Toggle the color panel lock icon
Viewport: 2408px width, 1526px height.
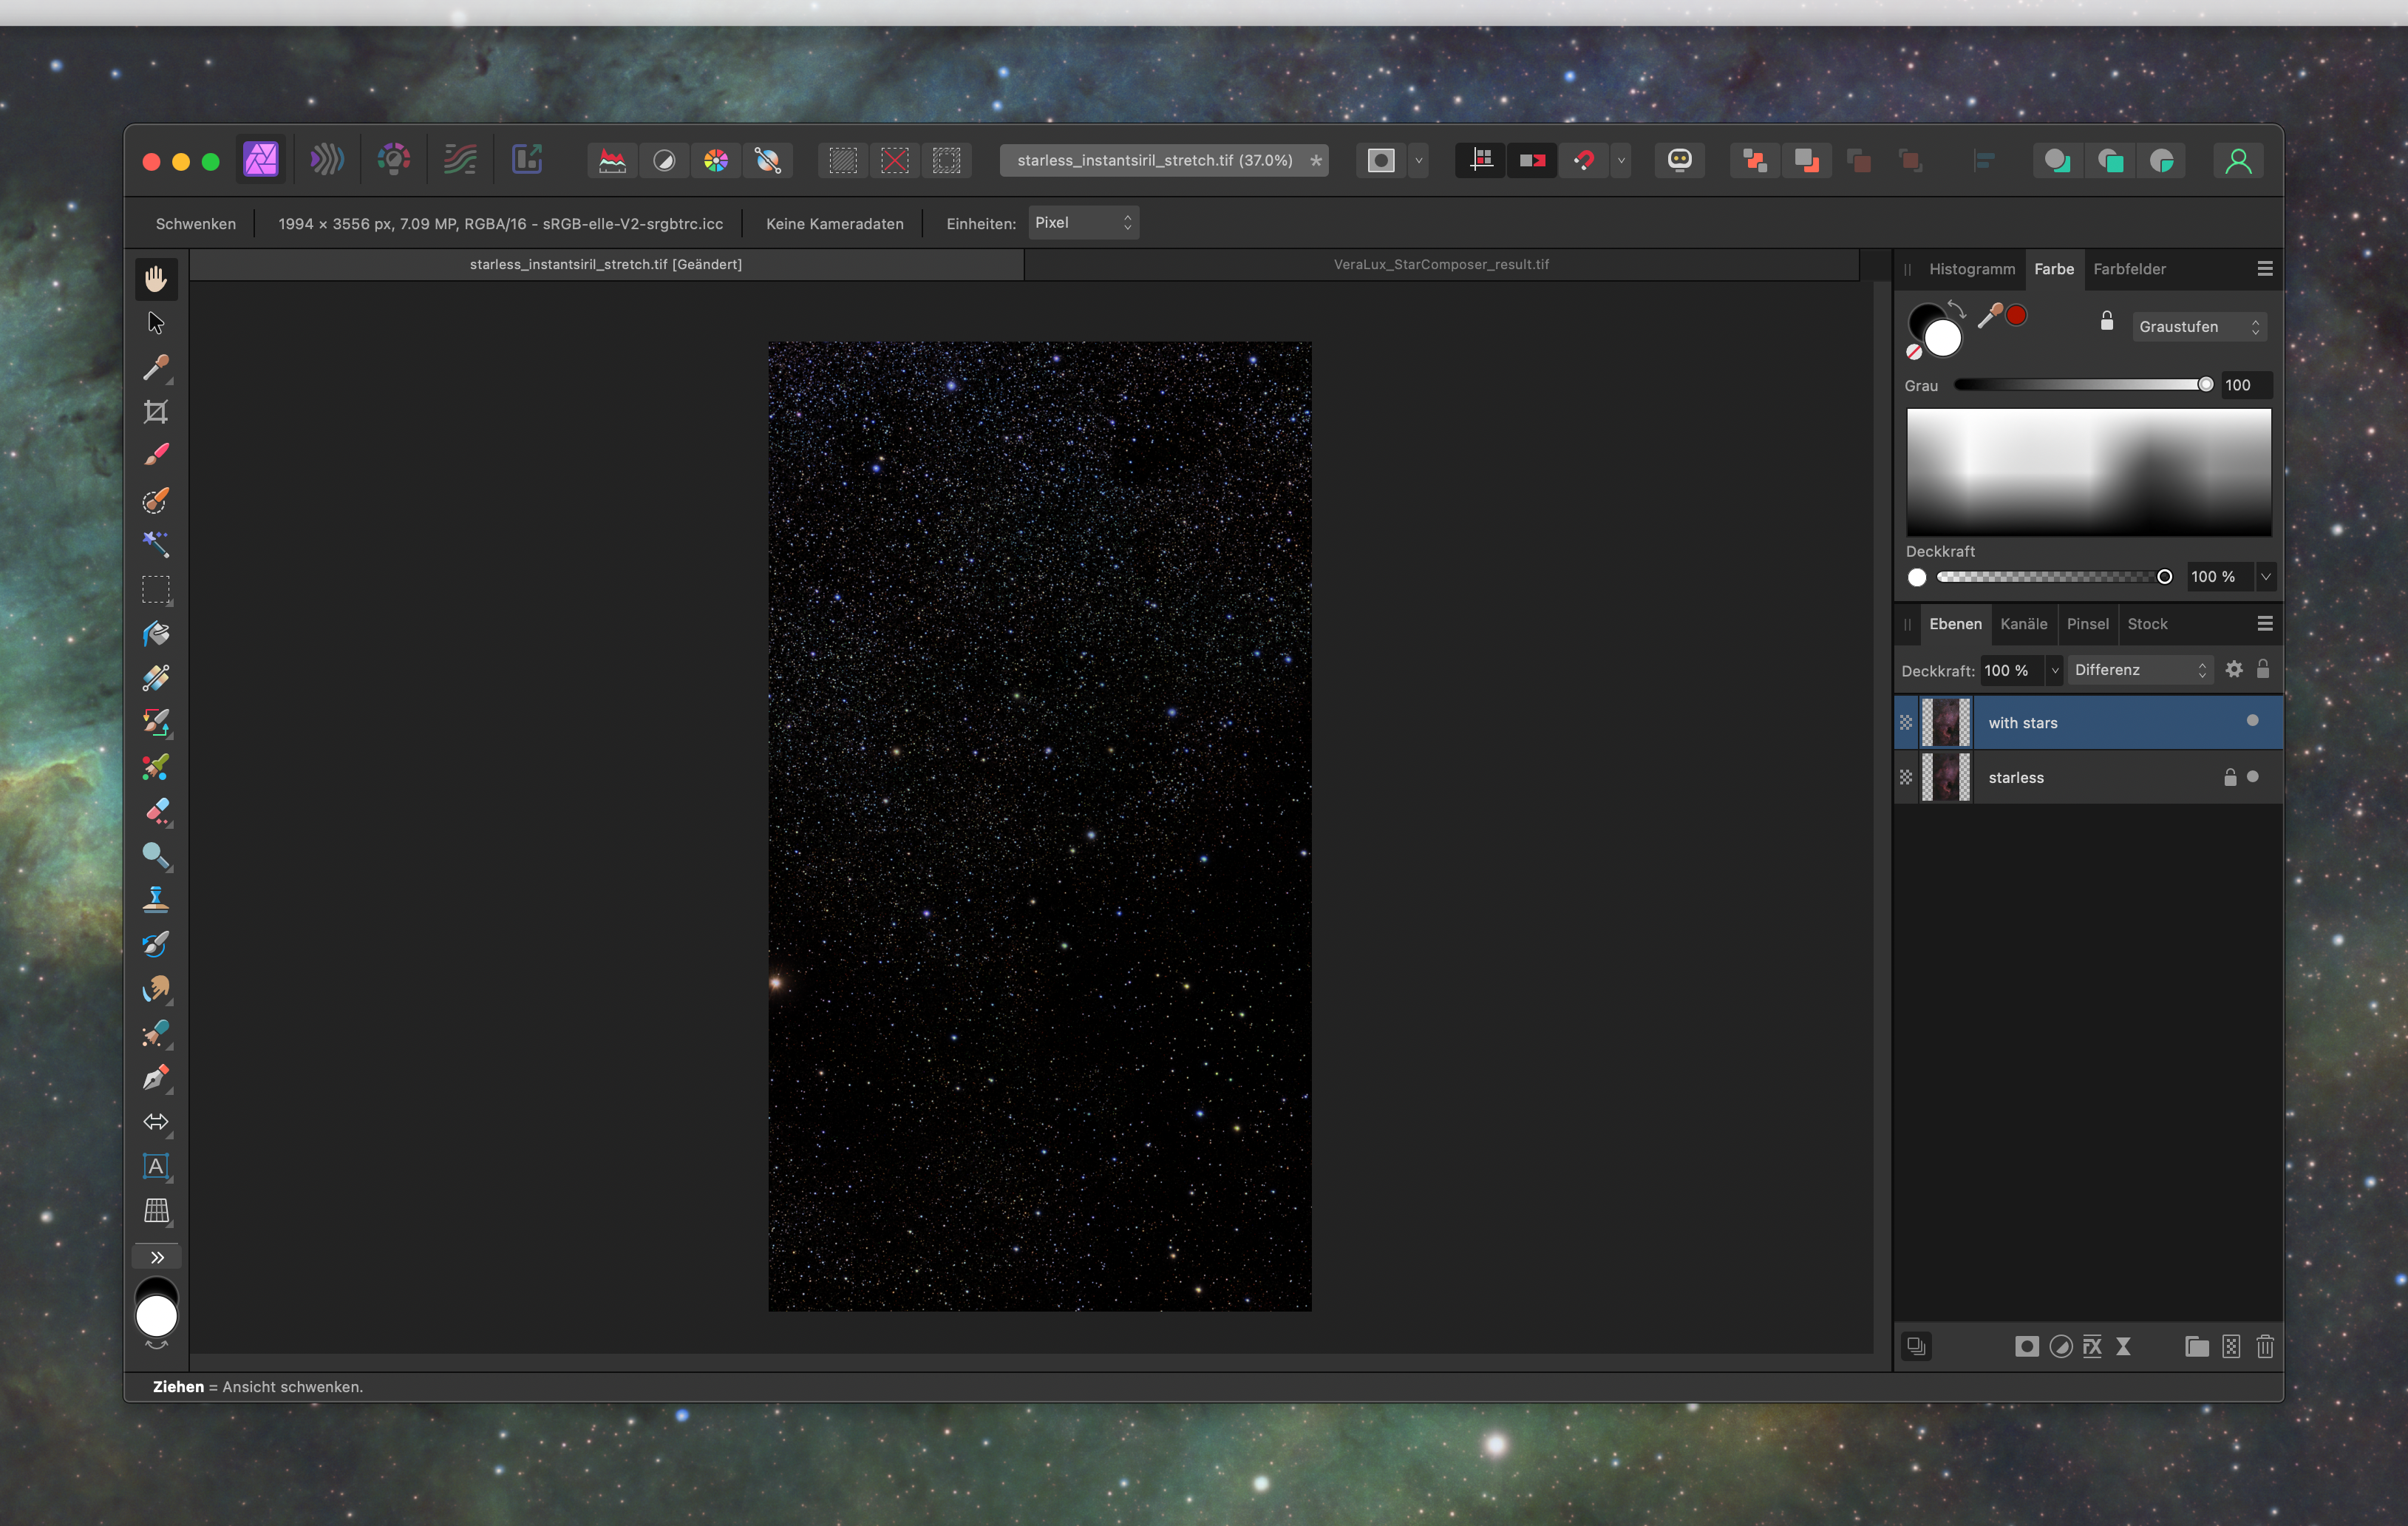[x=2107, y=320]
